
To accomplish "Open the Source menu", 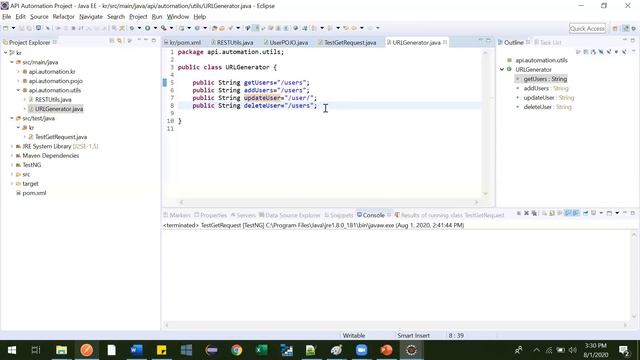I will click(x=39, y=17).
